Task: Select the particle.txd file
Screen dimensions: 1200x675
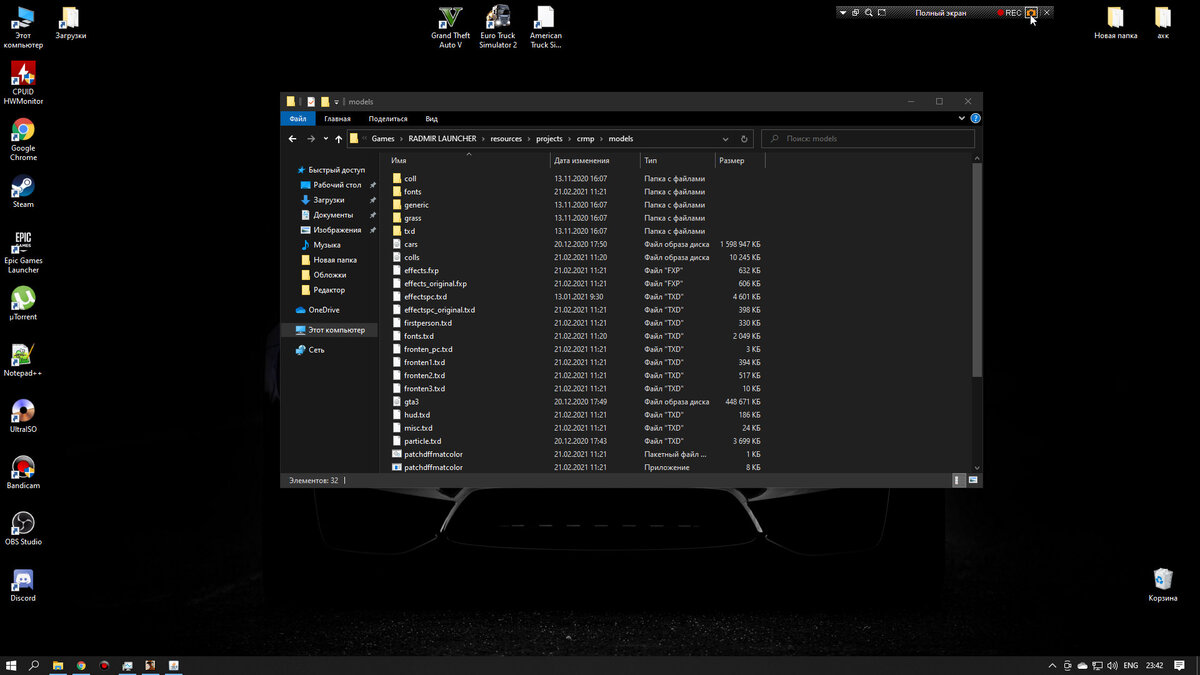Action: coord(577,441)
